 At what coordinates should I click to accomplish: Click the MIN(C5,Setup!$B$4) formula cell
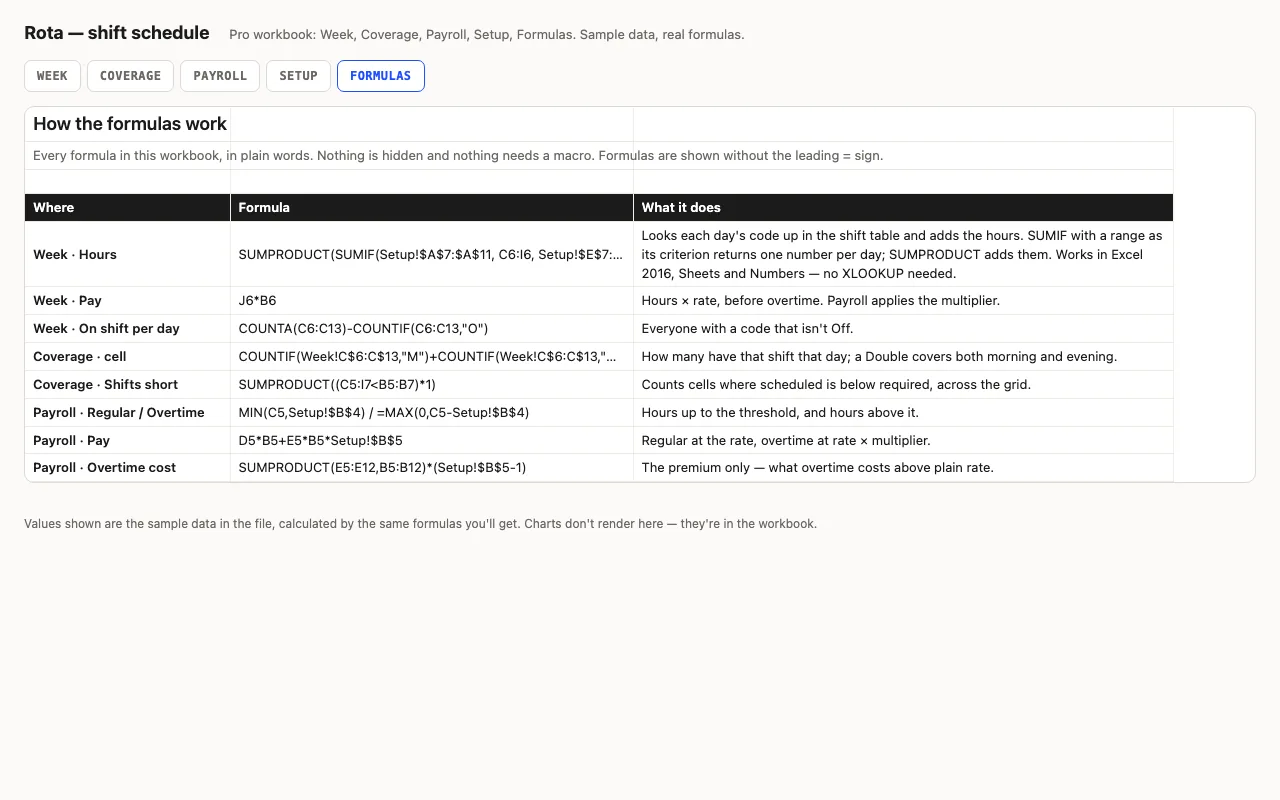432,412
